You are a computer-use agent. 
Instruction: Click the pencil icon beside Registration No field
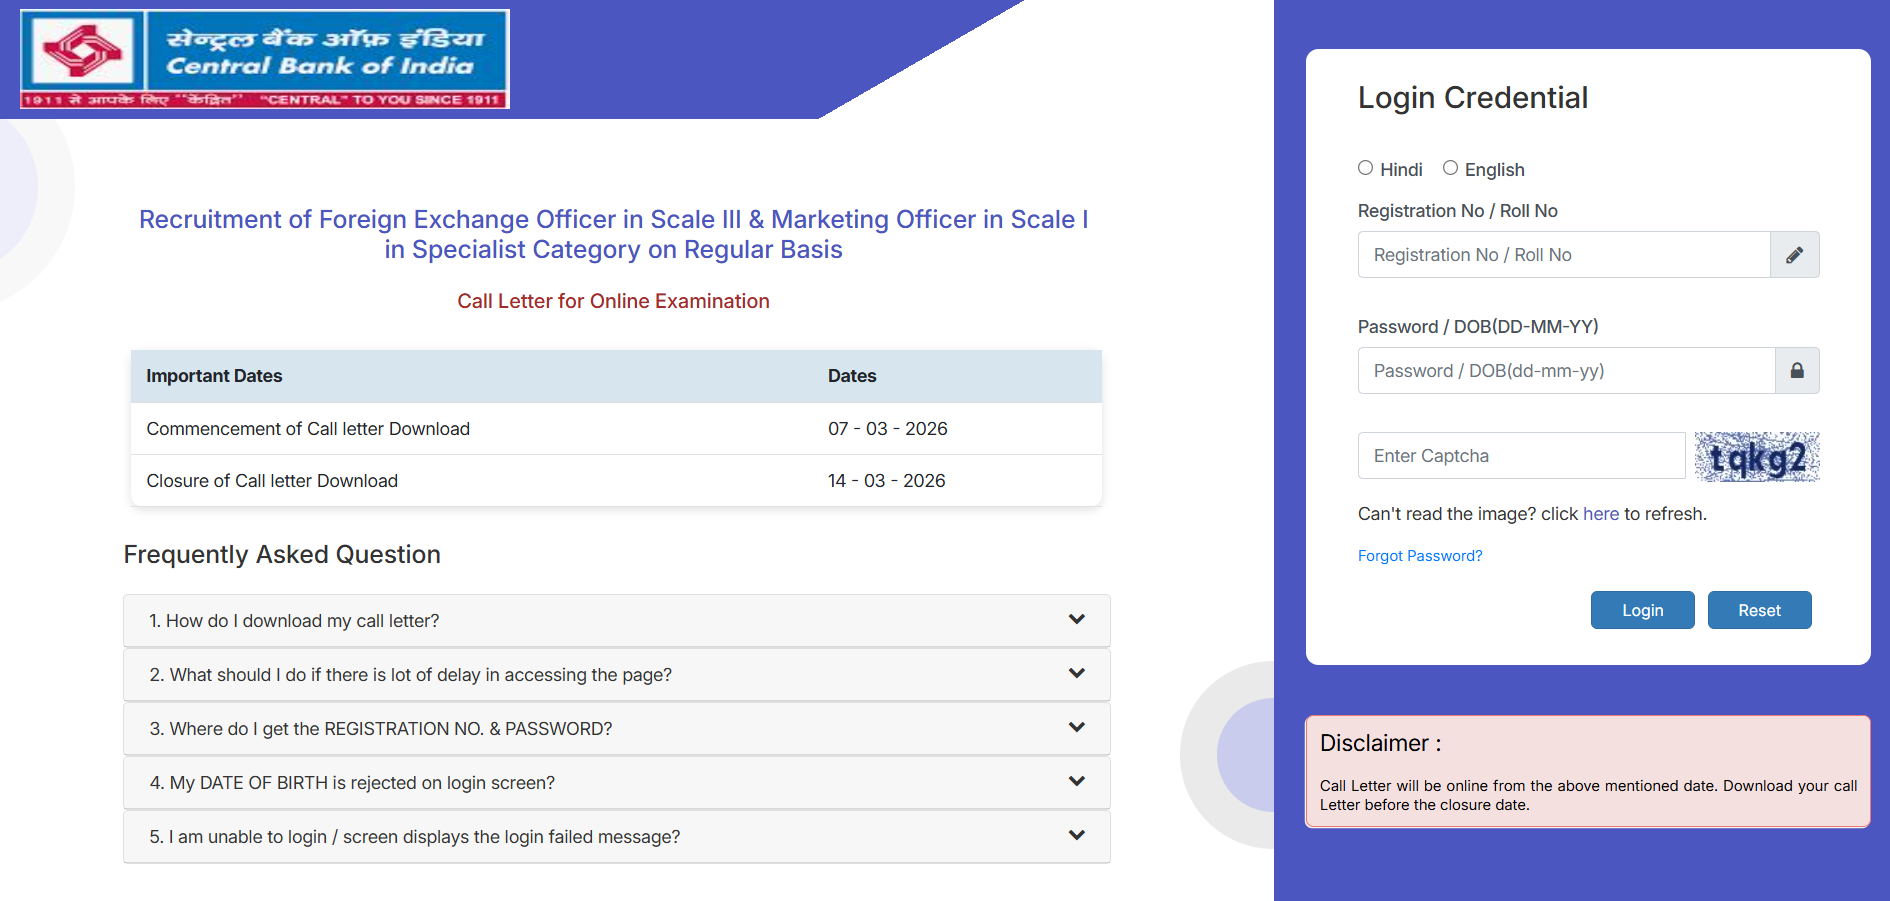(x=1795, y=255)
